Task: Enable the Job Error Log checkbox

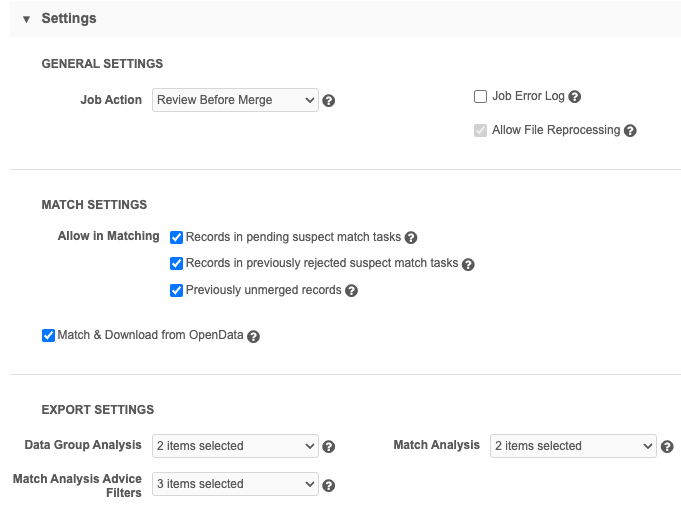Action: (x=480, y=97)
